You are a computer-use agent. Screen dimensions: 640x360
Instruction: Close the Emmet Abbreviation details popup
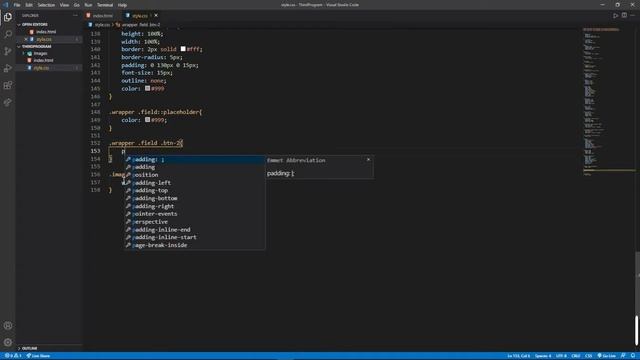(x=368, y=160)
